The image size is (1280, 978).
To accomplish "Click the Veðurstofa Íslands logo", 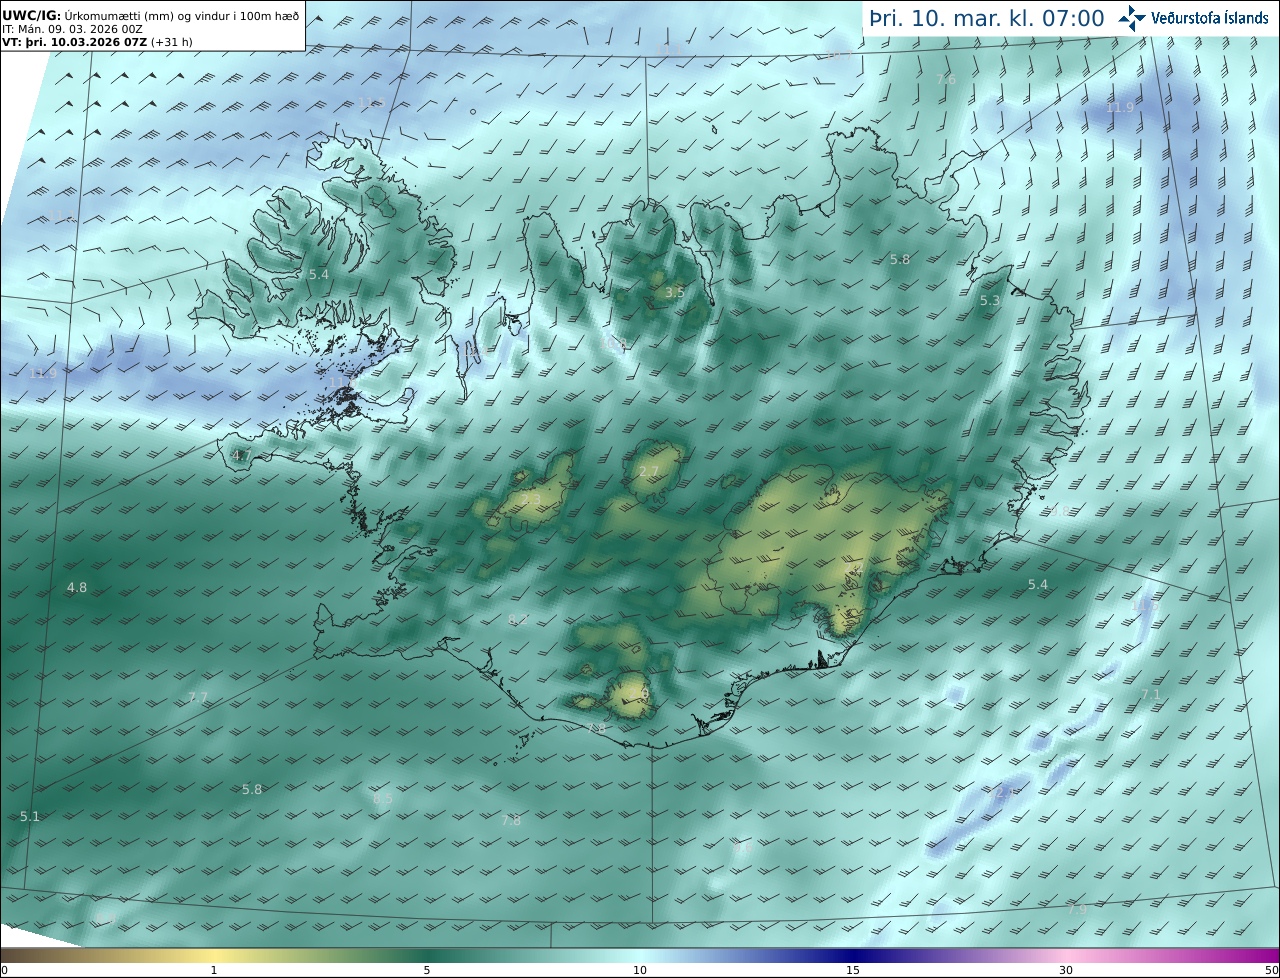I will [1193, 17].
